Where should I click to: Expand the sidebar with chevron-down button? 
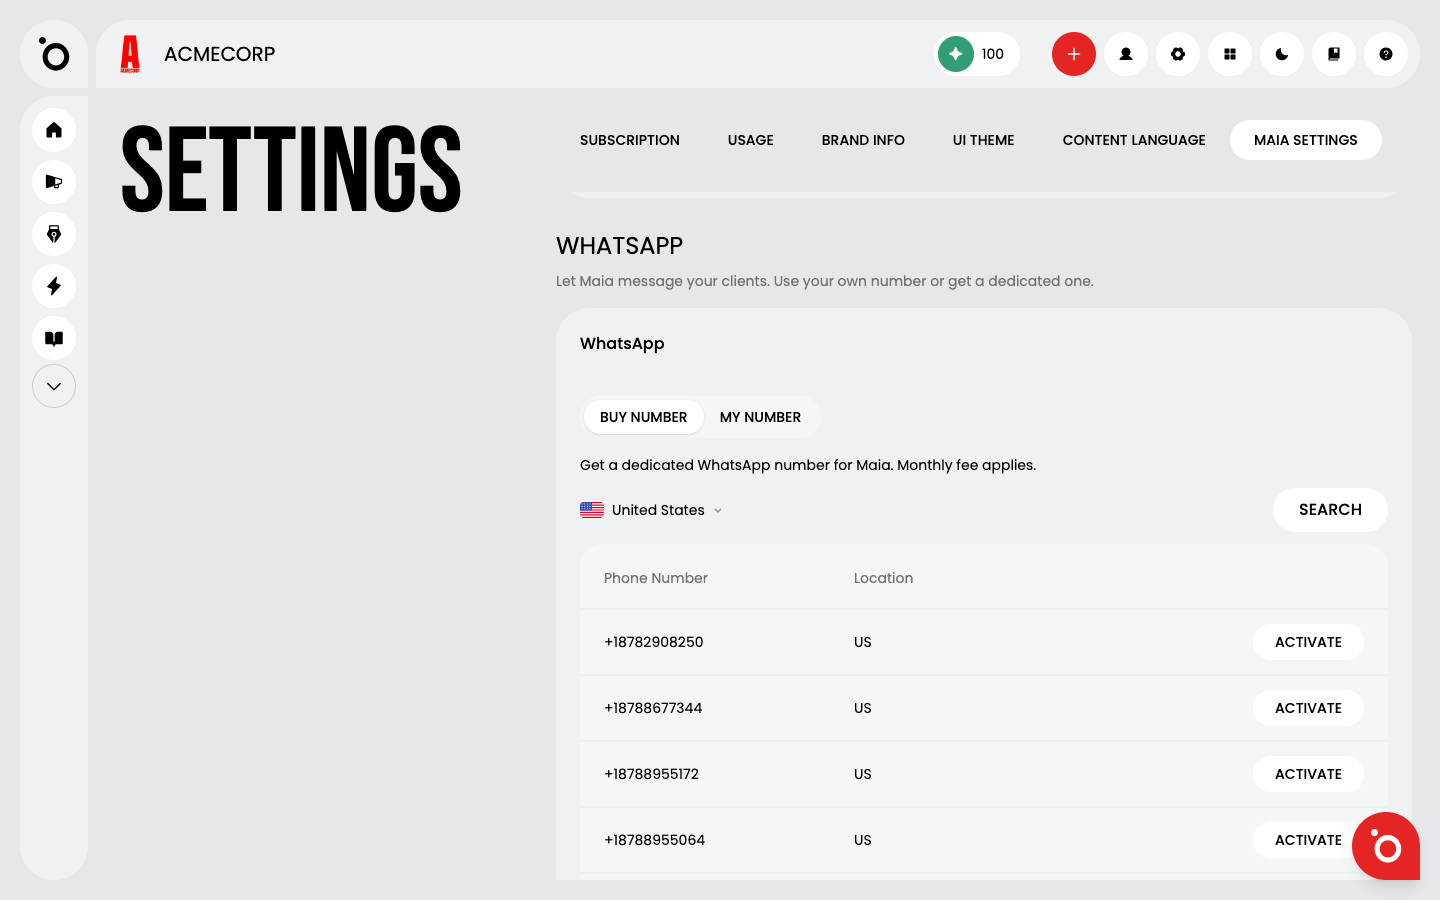54,386
